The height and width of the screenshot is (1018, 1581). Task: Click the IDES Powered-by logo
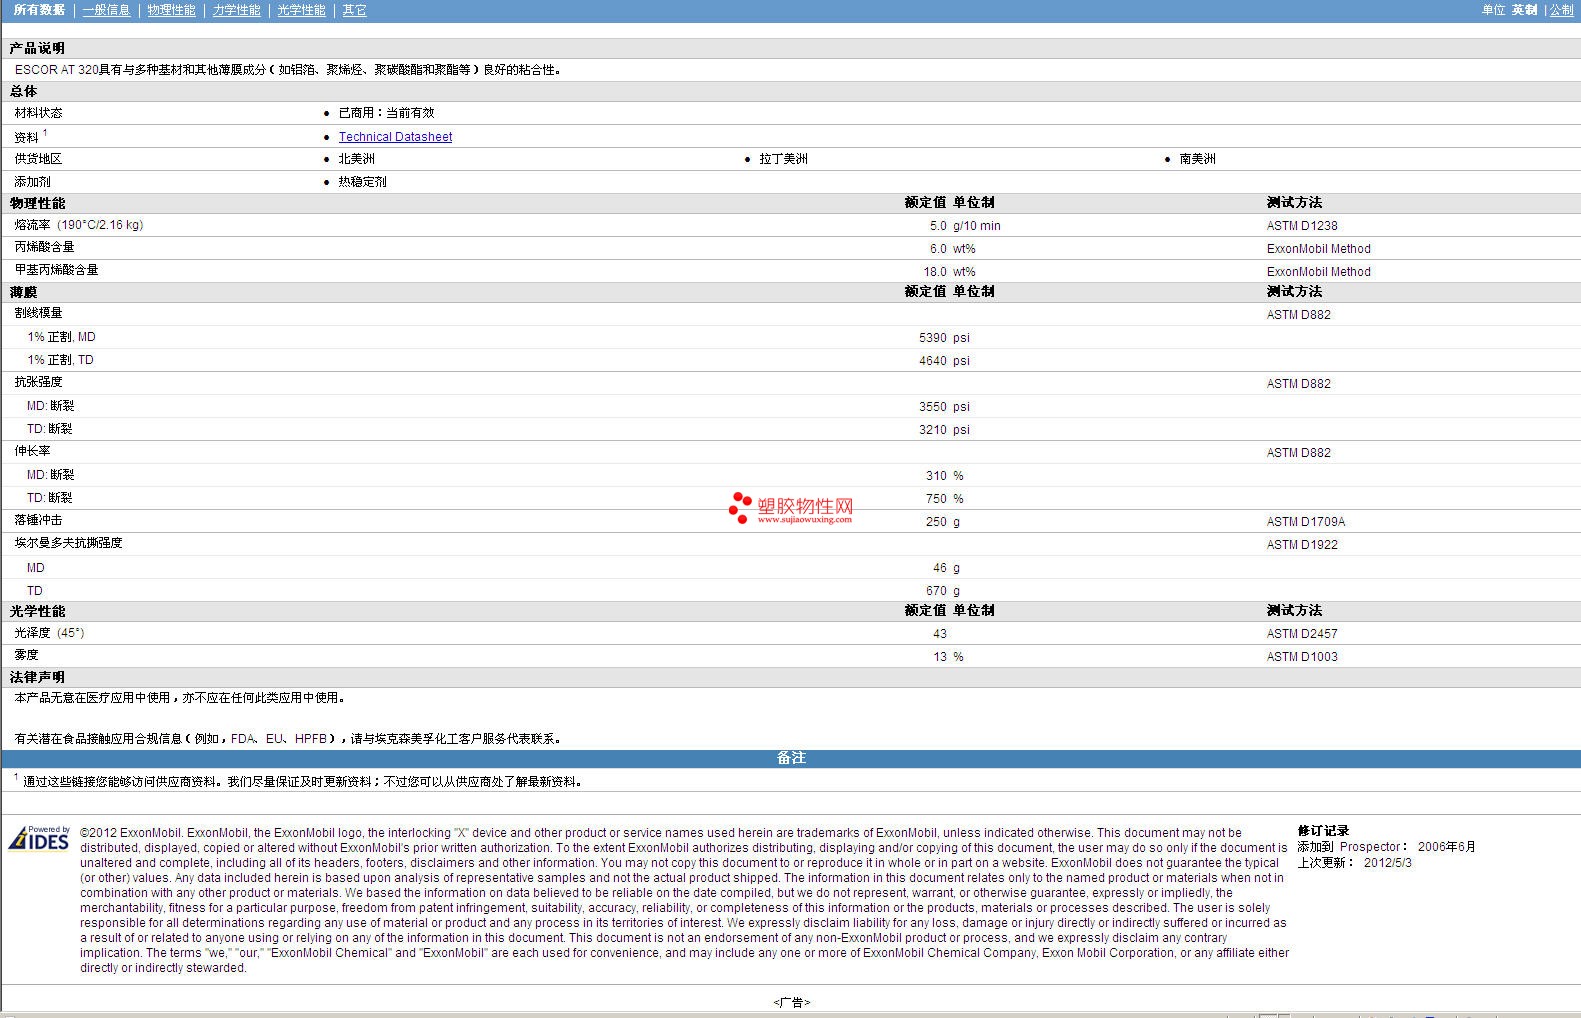[40, 838]
